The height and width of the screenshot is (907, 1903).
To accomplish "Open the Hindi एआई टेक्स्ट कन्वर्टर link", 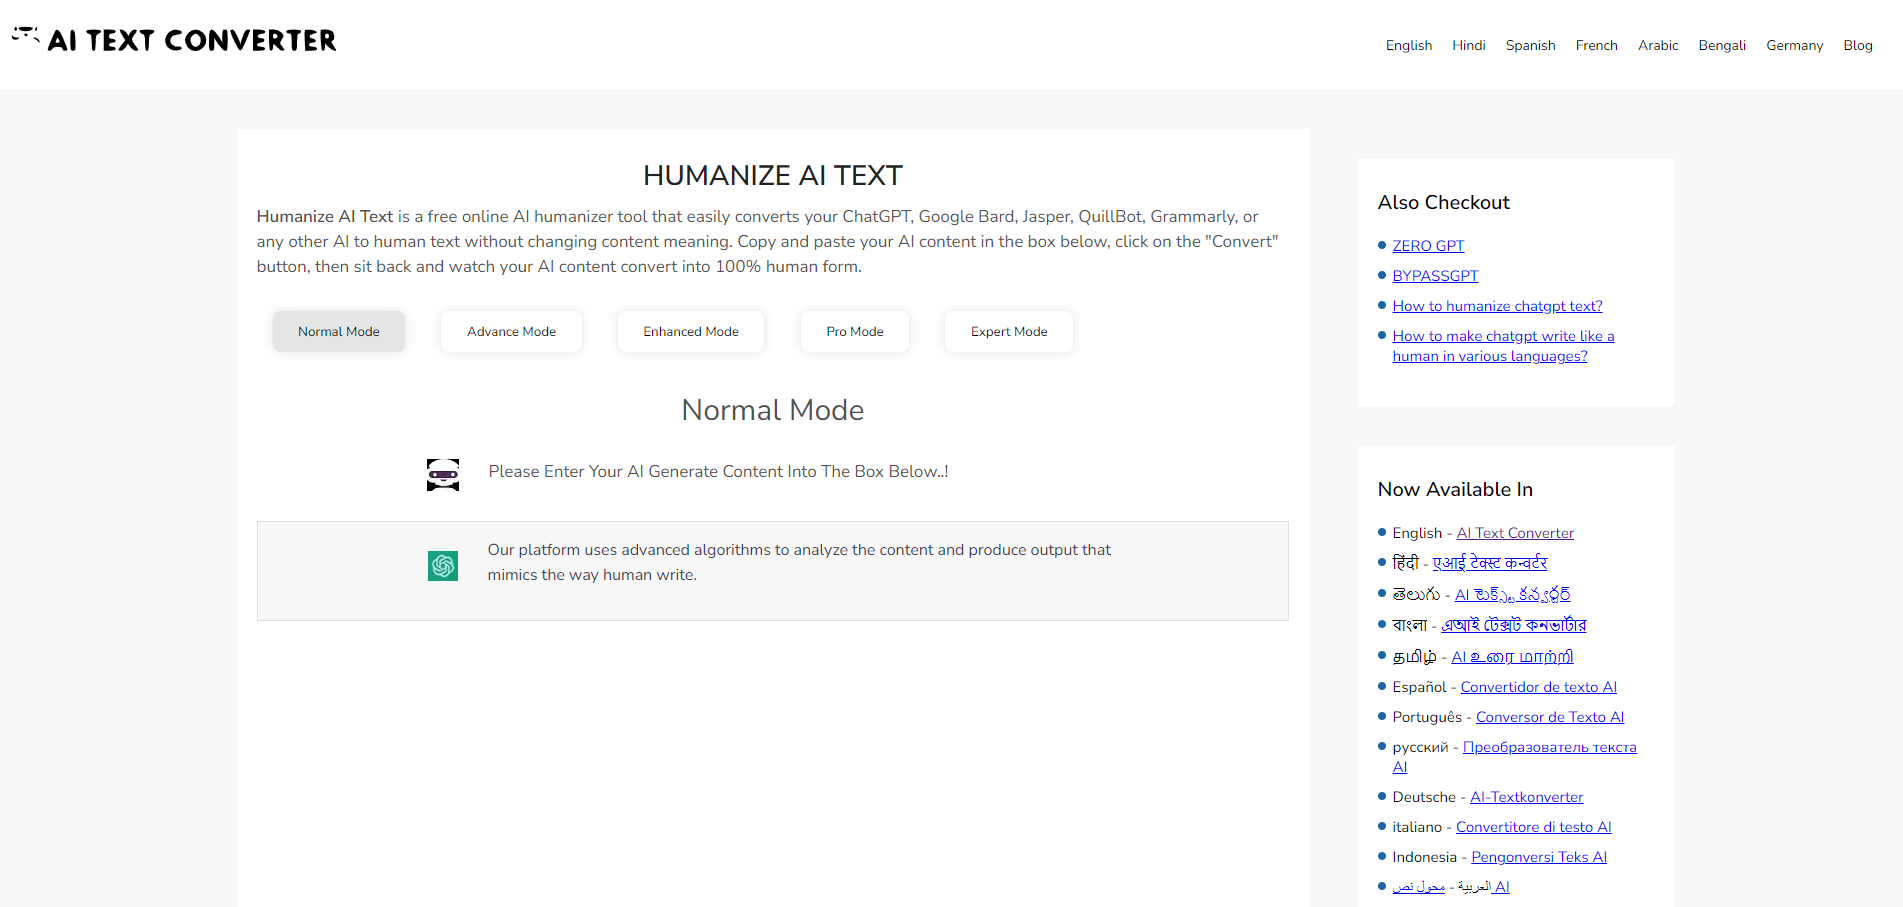I will [1490, 563].
